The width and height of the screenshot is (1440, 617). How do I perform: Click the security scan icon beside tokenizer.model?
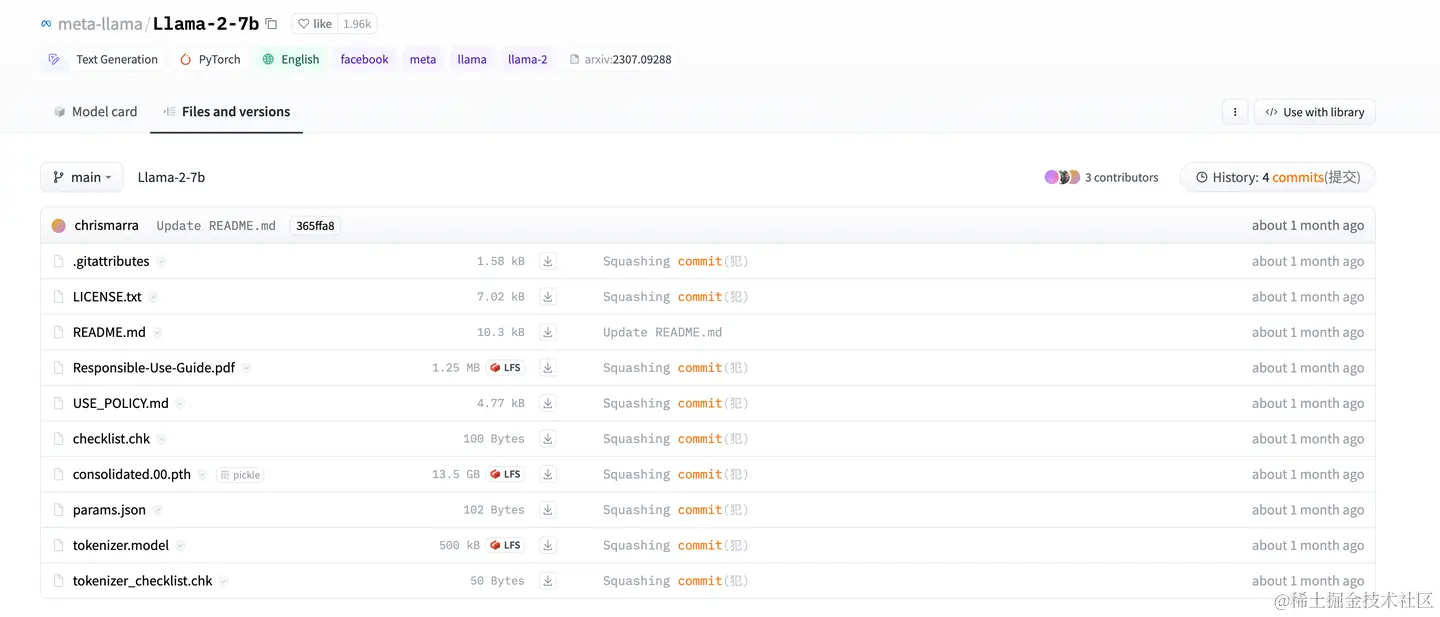(180, 546)
